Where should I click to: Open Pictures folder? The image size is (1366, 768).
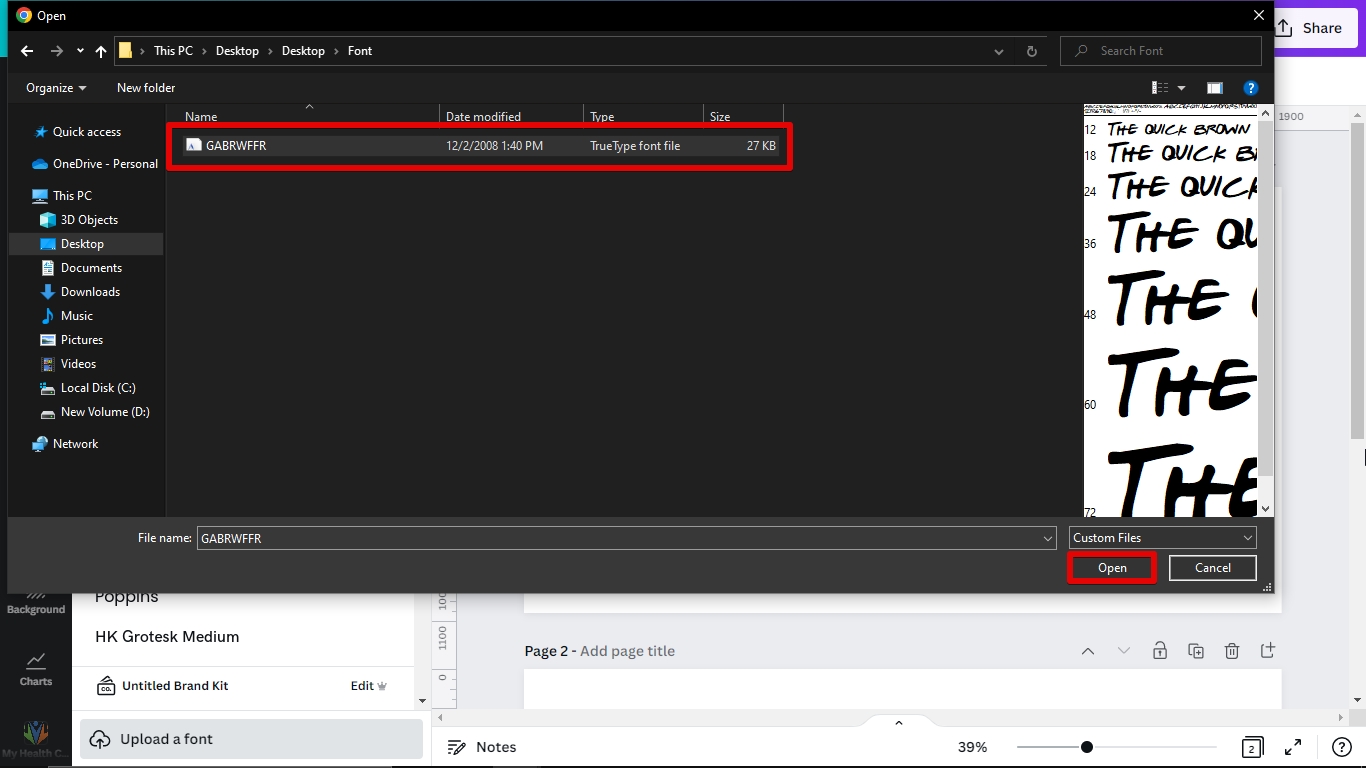tap(82, 340)
